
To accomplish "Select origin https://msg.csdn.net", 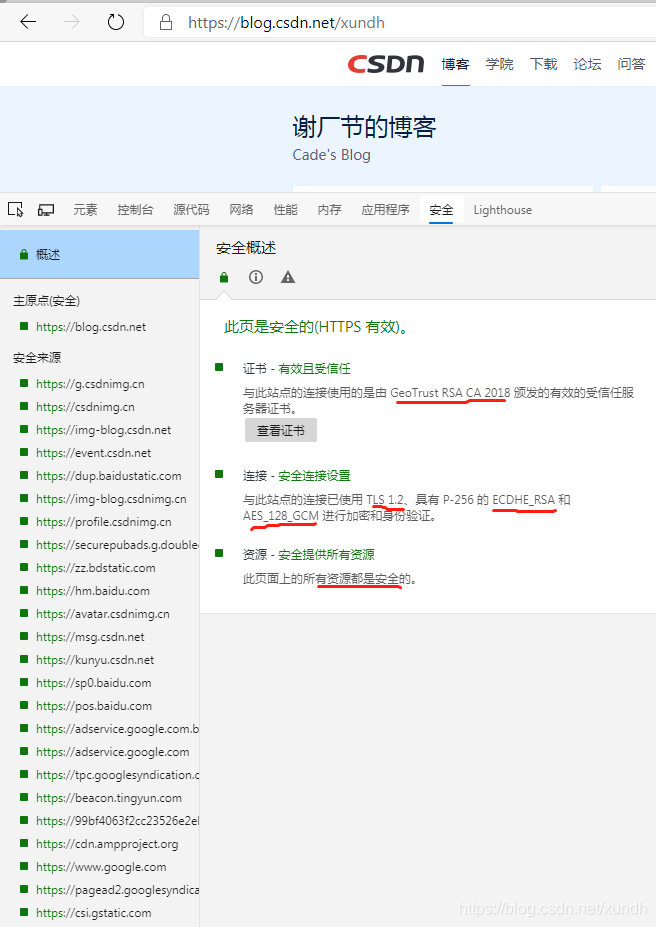I will click(x=90, y=637).
